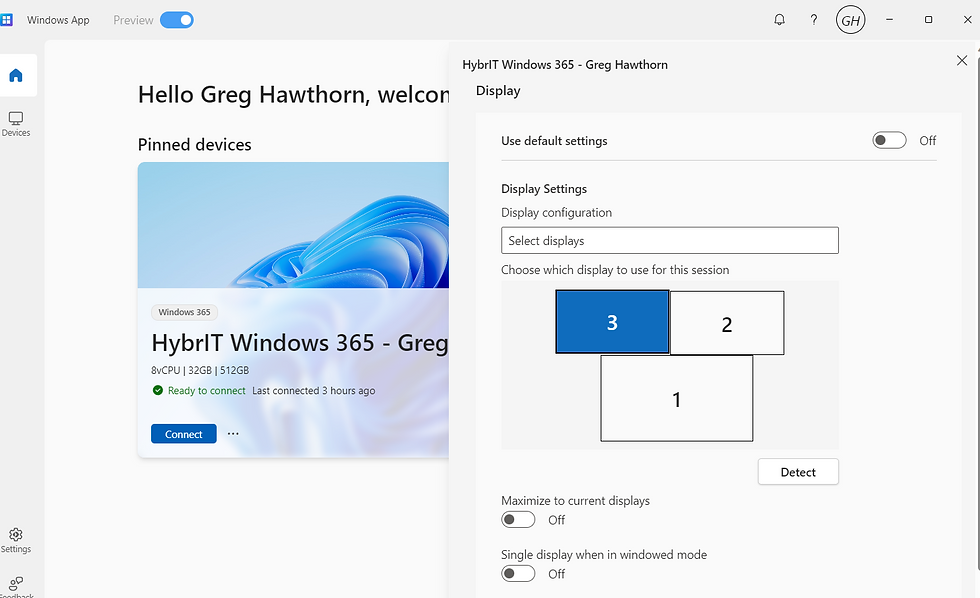Click the Detect button

(x=798, y=472)
